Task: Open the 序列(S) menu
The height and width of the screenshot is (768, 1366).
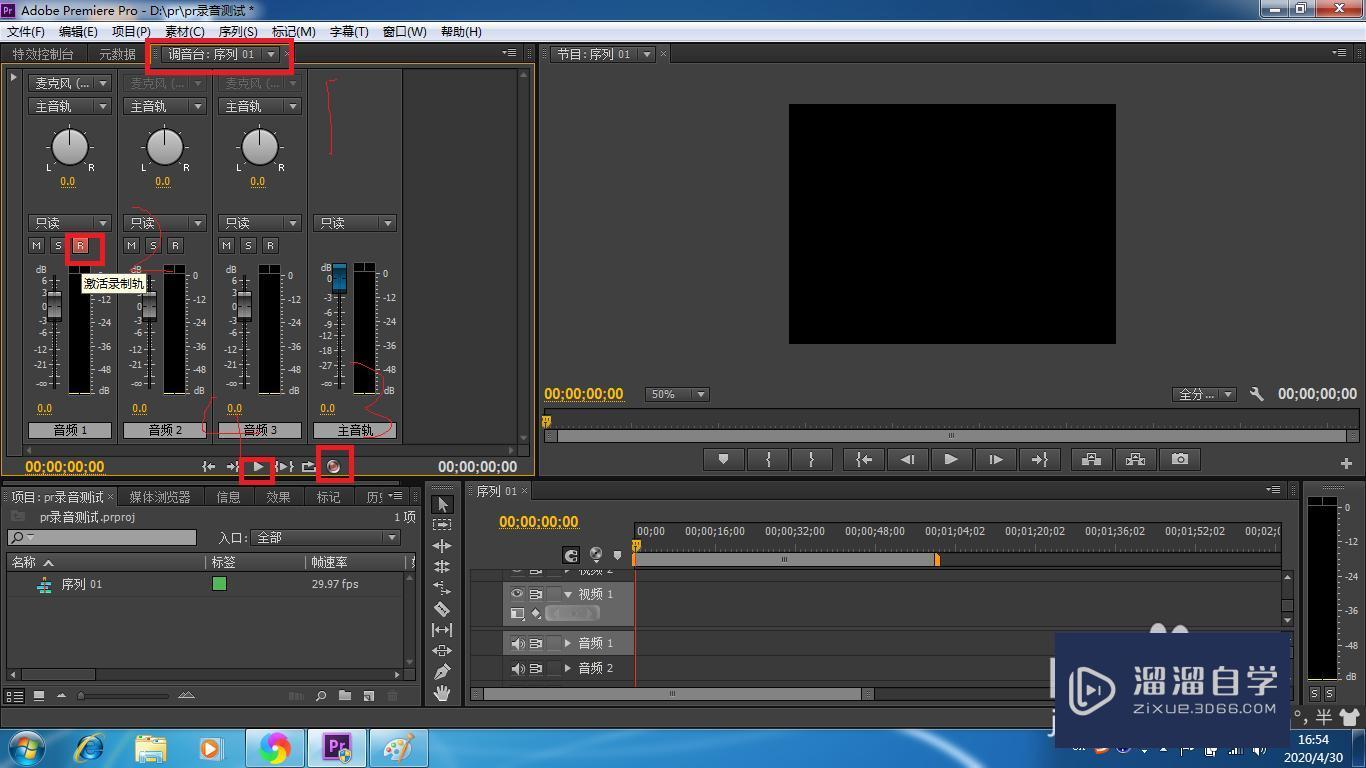Action: pos(237,32)
